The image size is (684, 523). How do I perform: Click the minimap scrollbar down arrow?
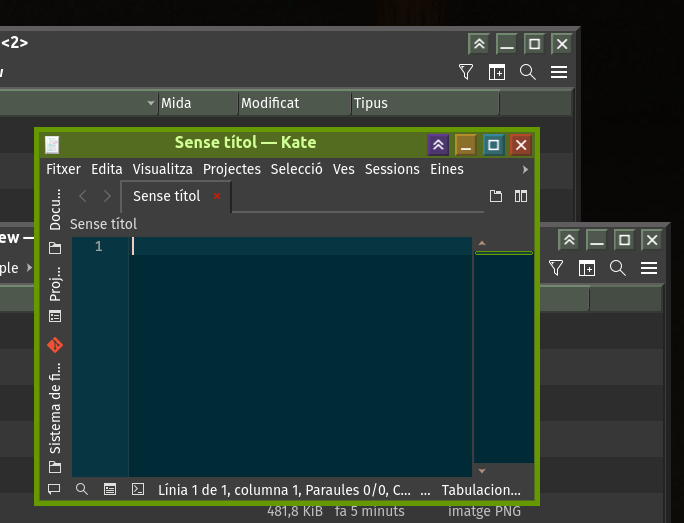pyautogui.click(x=482, y=471)
